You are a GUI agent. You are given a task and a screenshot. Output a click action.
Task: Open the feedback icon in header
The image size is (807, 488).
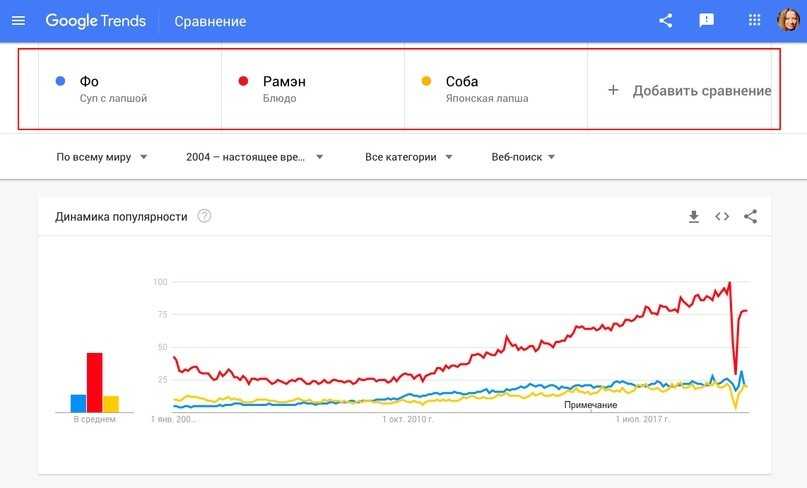(707, 21)
